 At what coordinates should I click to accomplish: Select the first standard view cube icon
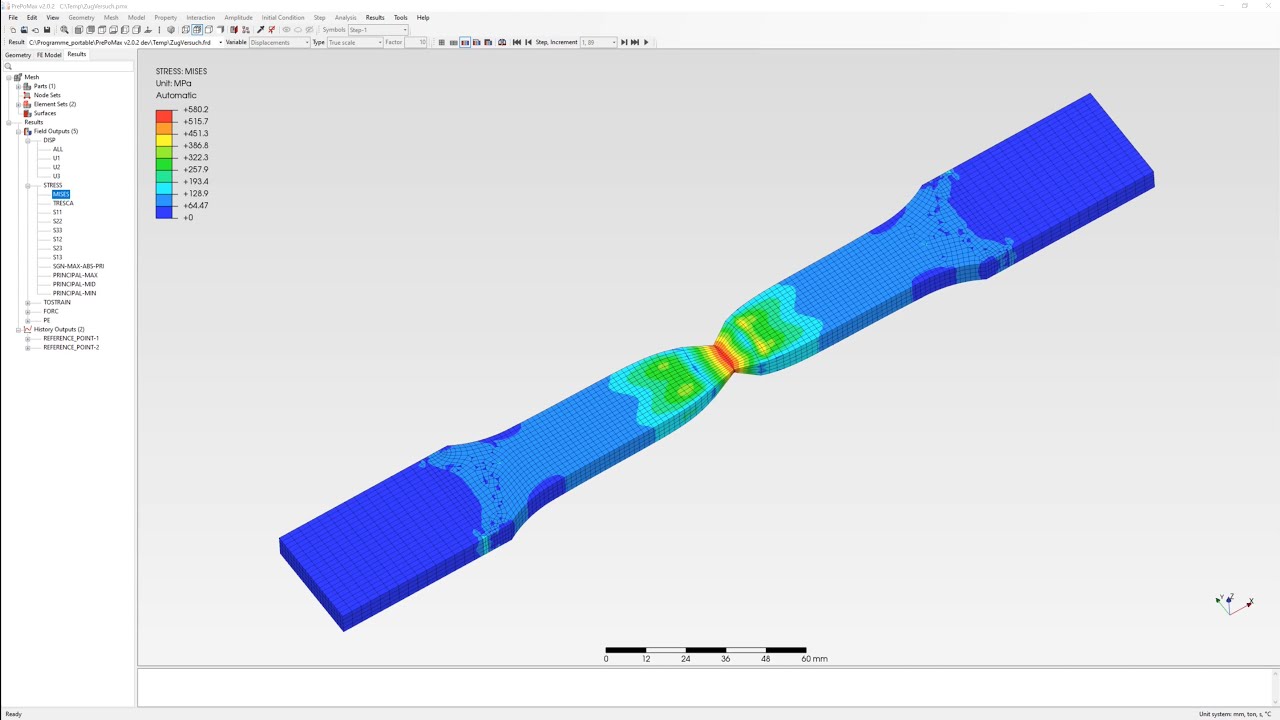[x=79, y=30]
